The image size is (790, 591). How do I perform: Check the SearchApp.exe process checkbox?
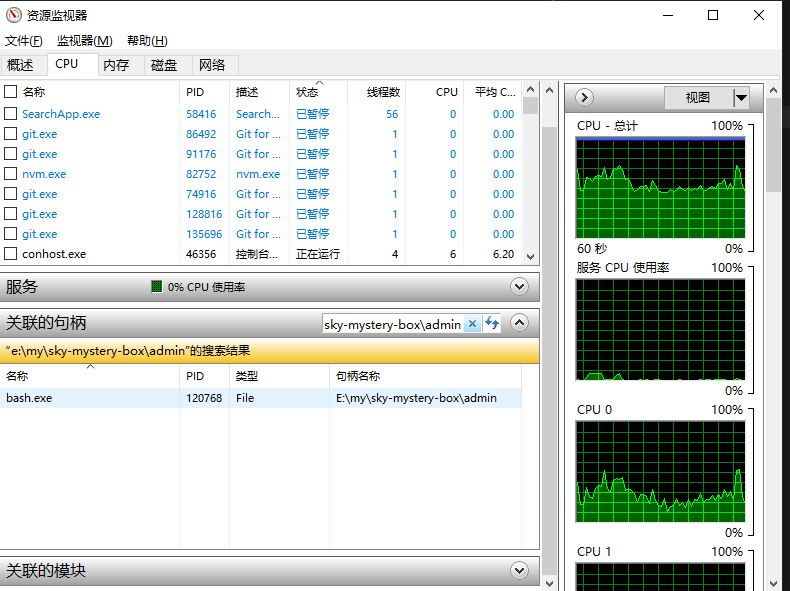(x=11, y=114)
